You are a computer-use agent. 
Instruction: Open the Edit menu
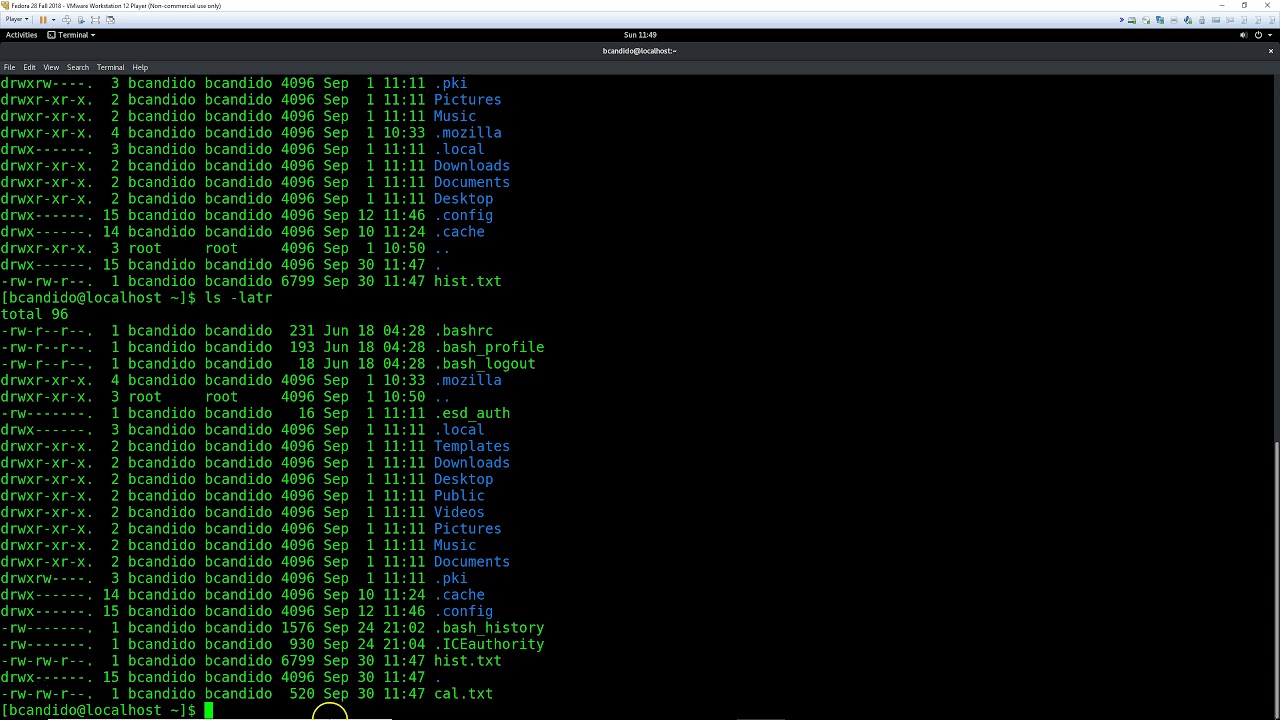pyautogui.click(x=29, y=67)
